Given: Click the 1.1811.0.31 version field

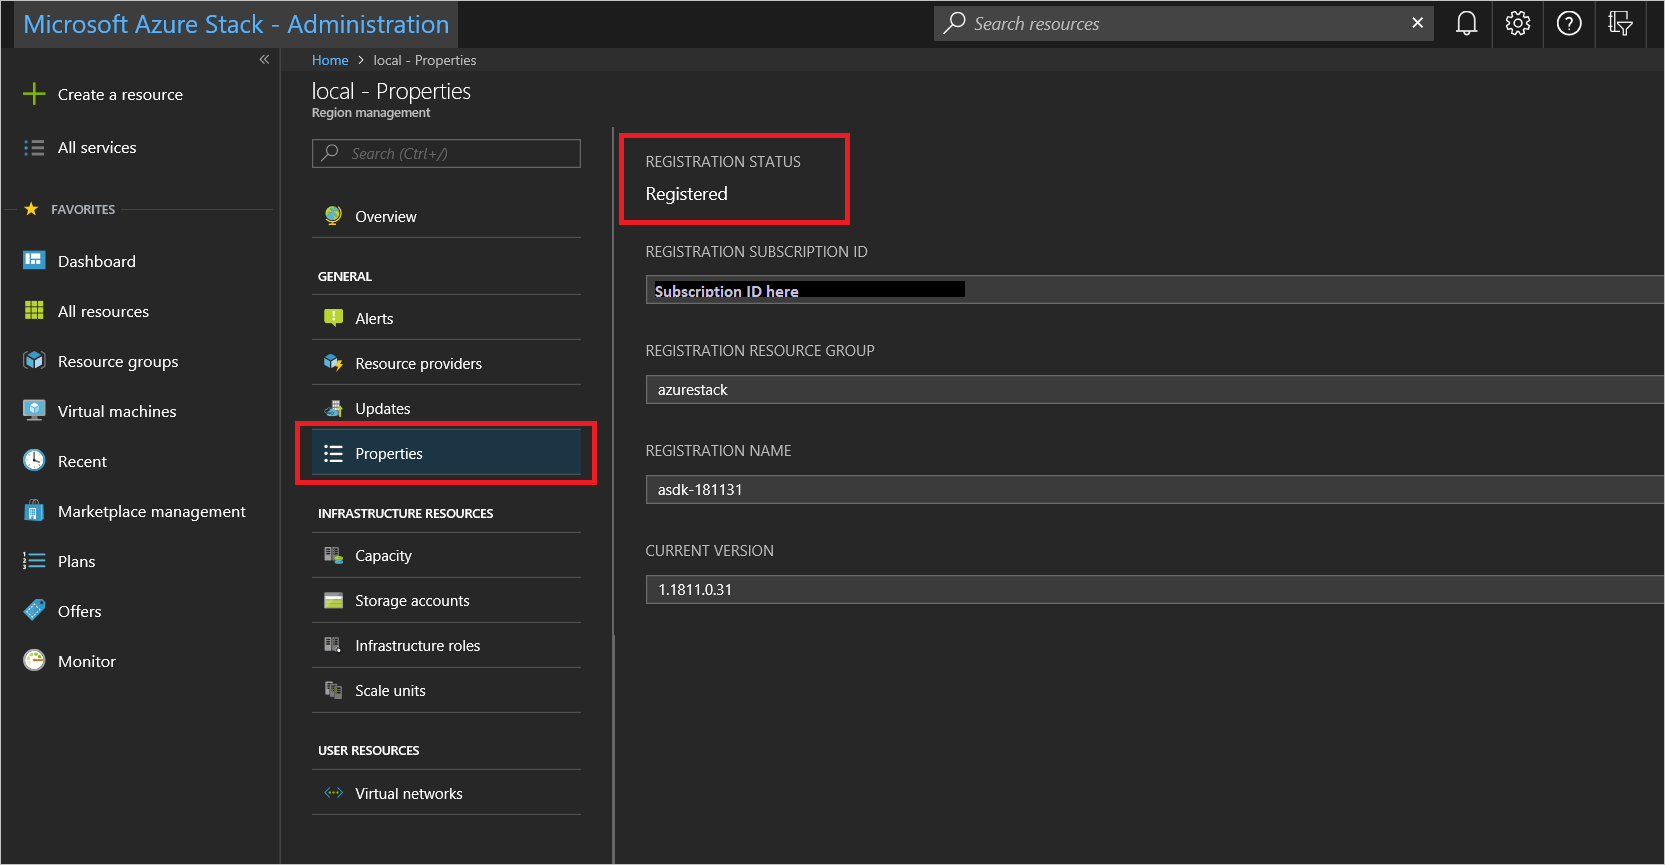Looking at the screenshot, I should click(x=1155, y=590).
